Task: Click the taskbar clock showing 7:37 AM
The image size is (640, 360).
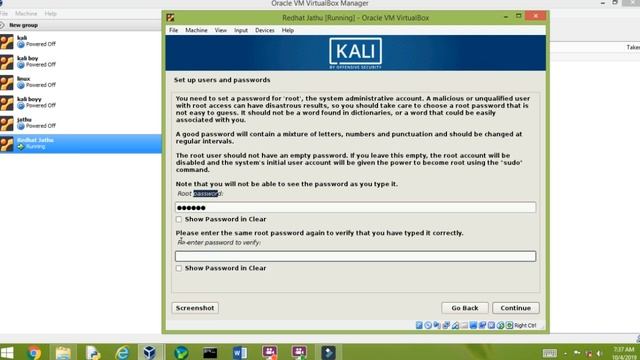Action: tap(624, 353)
